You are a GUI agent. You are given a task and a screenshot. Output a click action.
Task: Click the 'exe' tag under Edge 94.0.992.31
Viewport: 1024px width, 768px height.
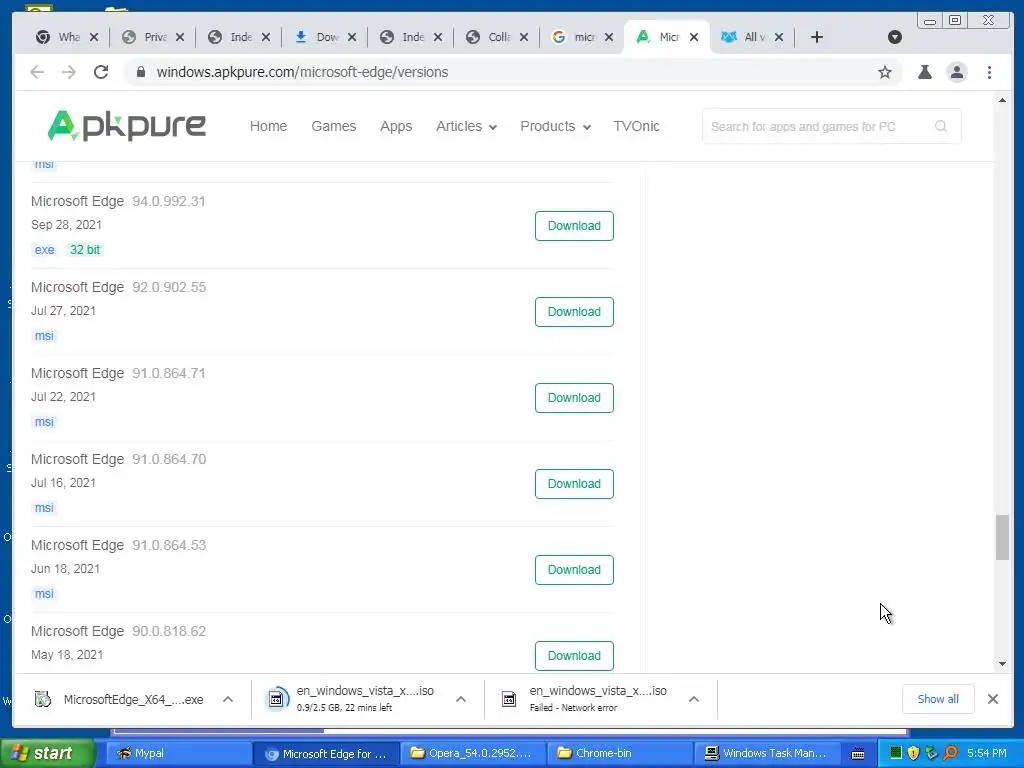click(x=44, y=249)
